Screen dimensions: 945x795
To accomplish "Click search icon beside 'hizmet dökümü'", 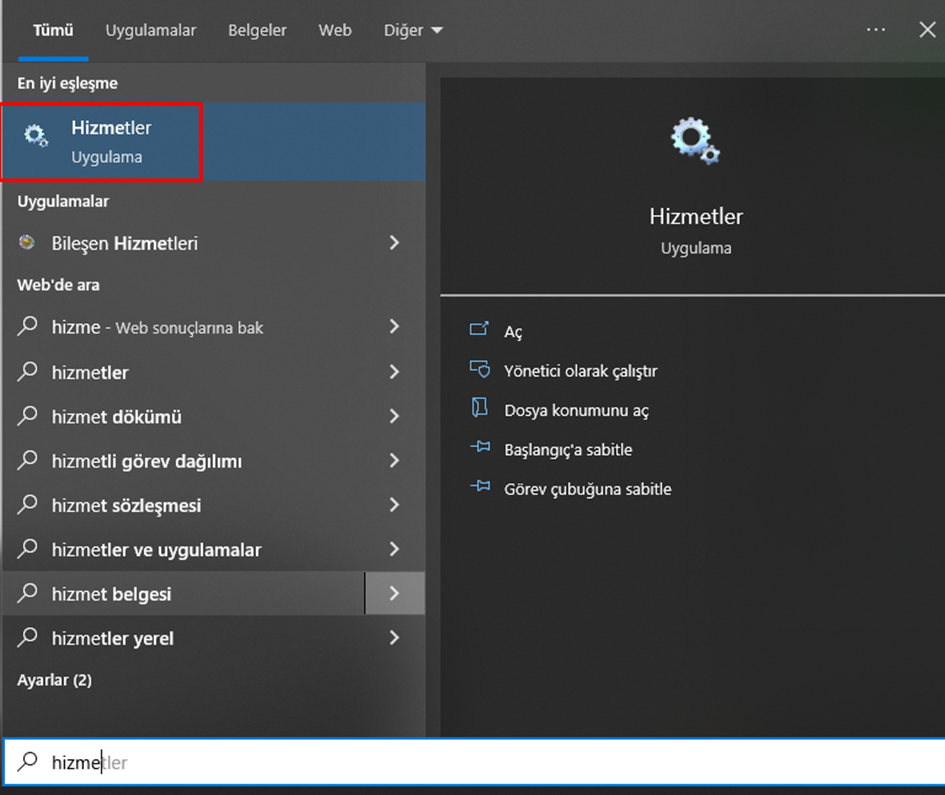I will click(x=28, y=416).
